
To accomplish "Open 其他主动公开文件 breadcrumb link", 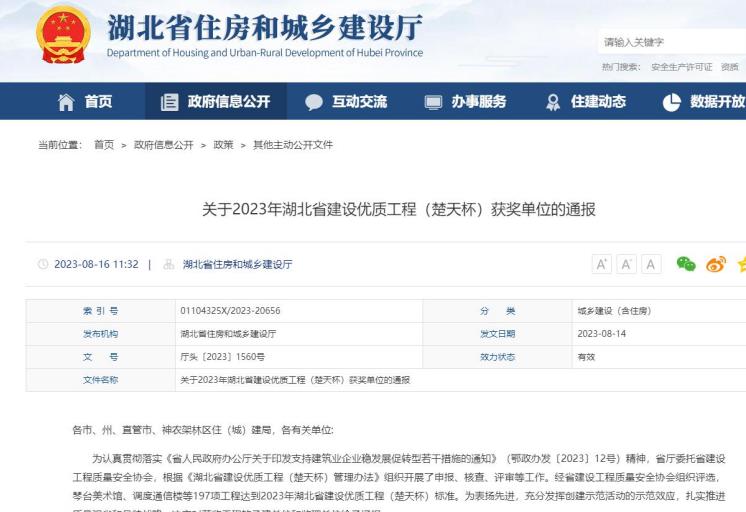I will click(292, 145).
